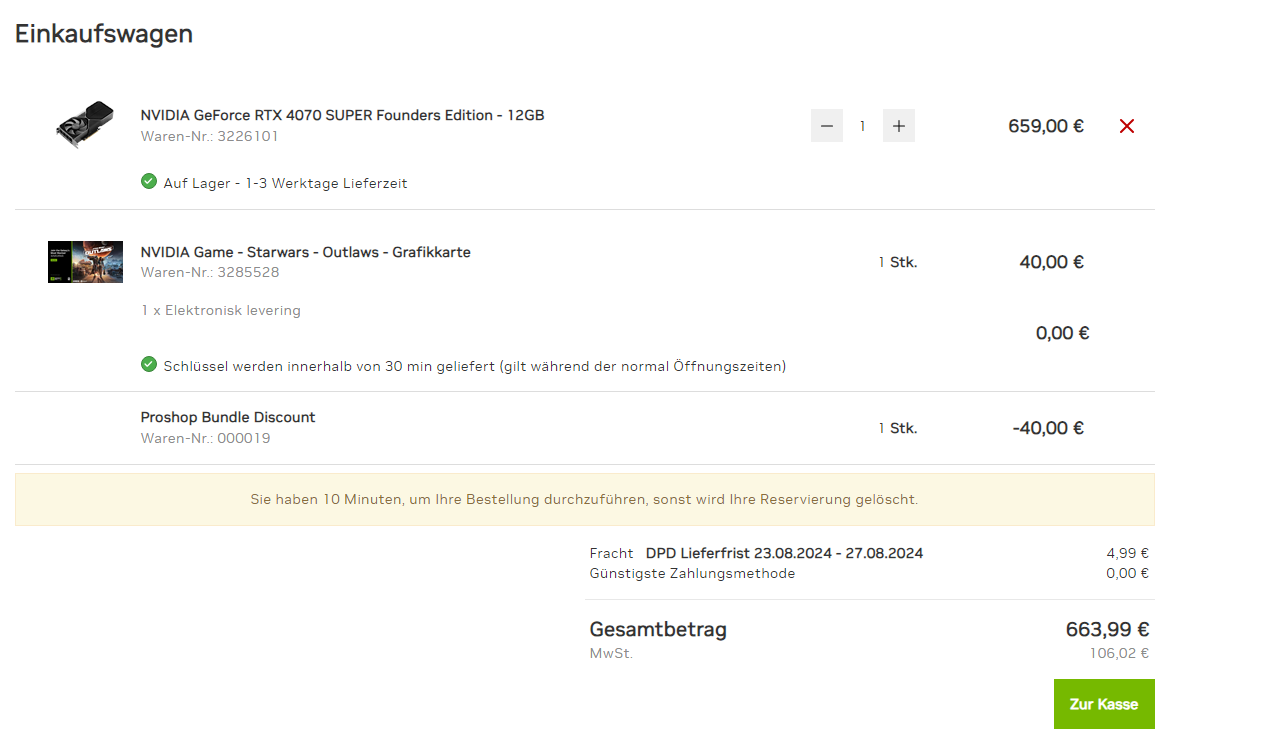Open NVIDIA Game Starwars Outlaws Grafikkarte link

click(306, 252)
